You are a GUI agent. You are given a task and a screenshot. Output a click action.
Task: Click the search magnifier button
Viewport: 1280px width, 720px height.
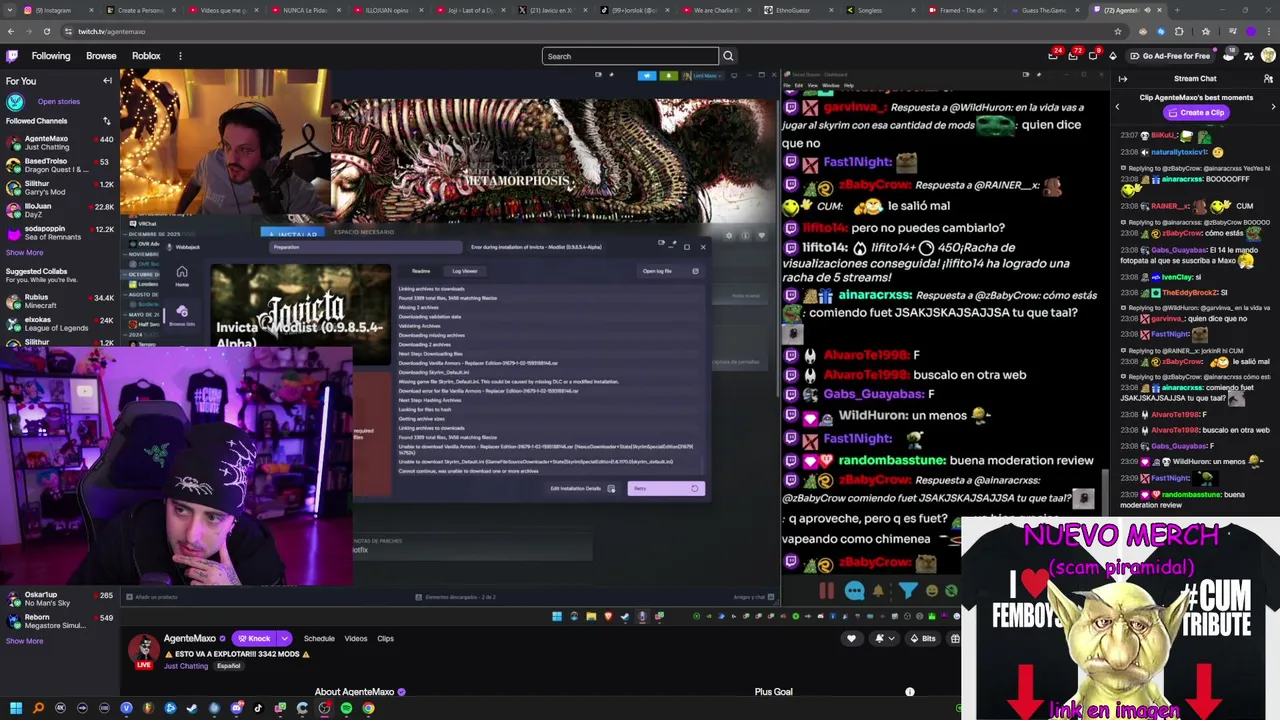click(728, 56)
